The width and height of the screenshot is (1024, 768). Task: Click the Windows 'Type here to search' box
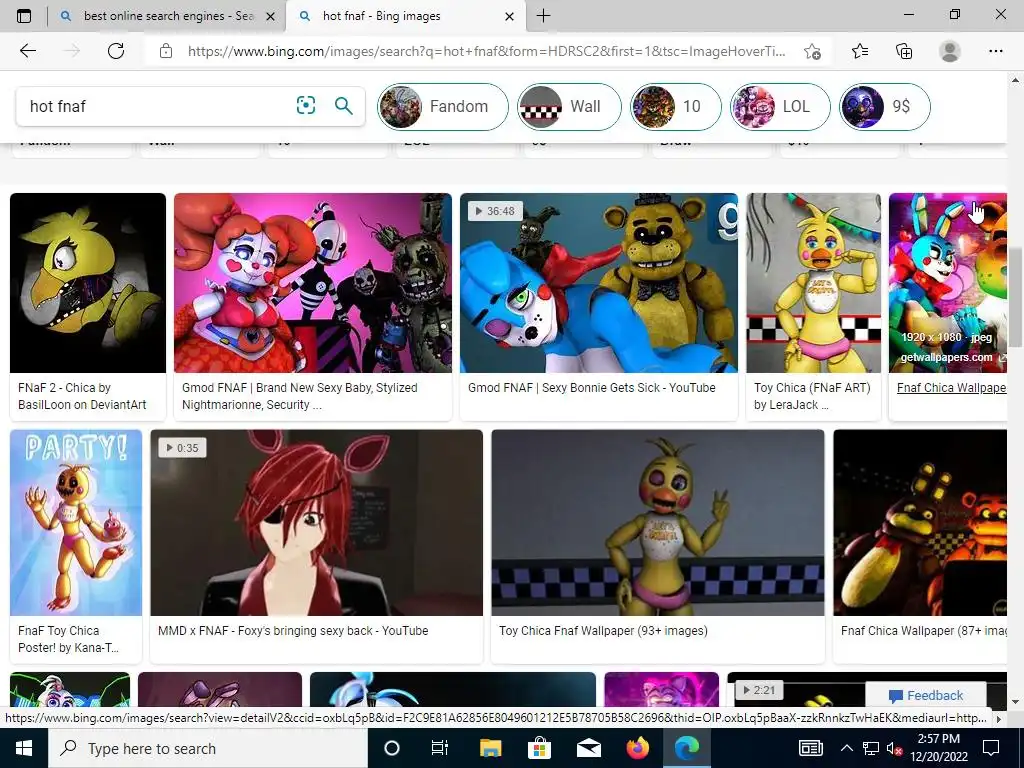tap(208, 748)
